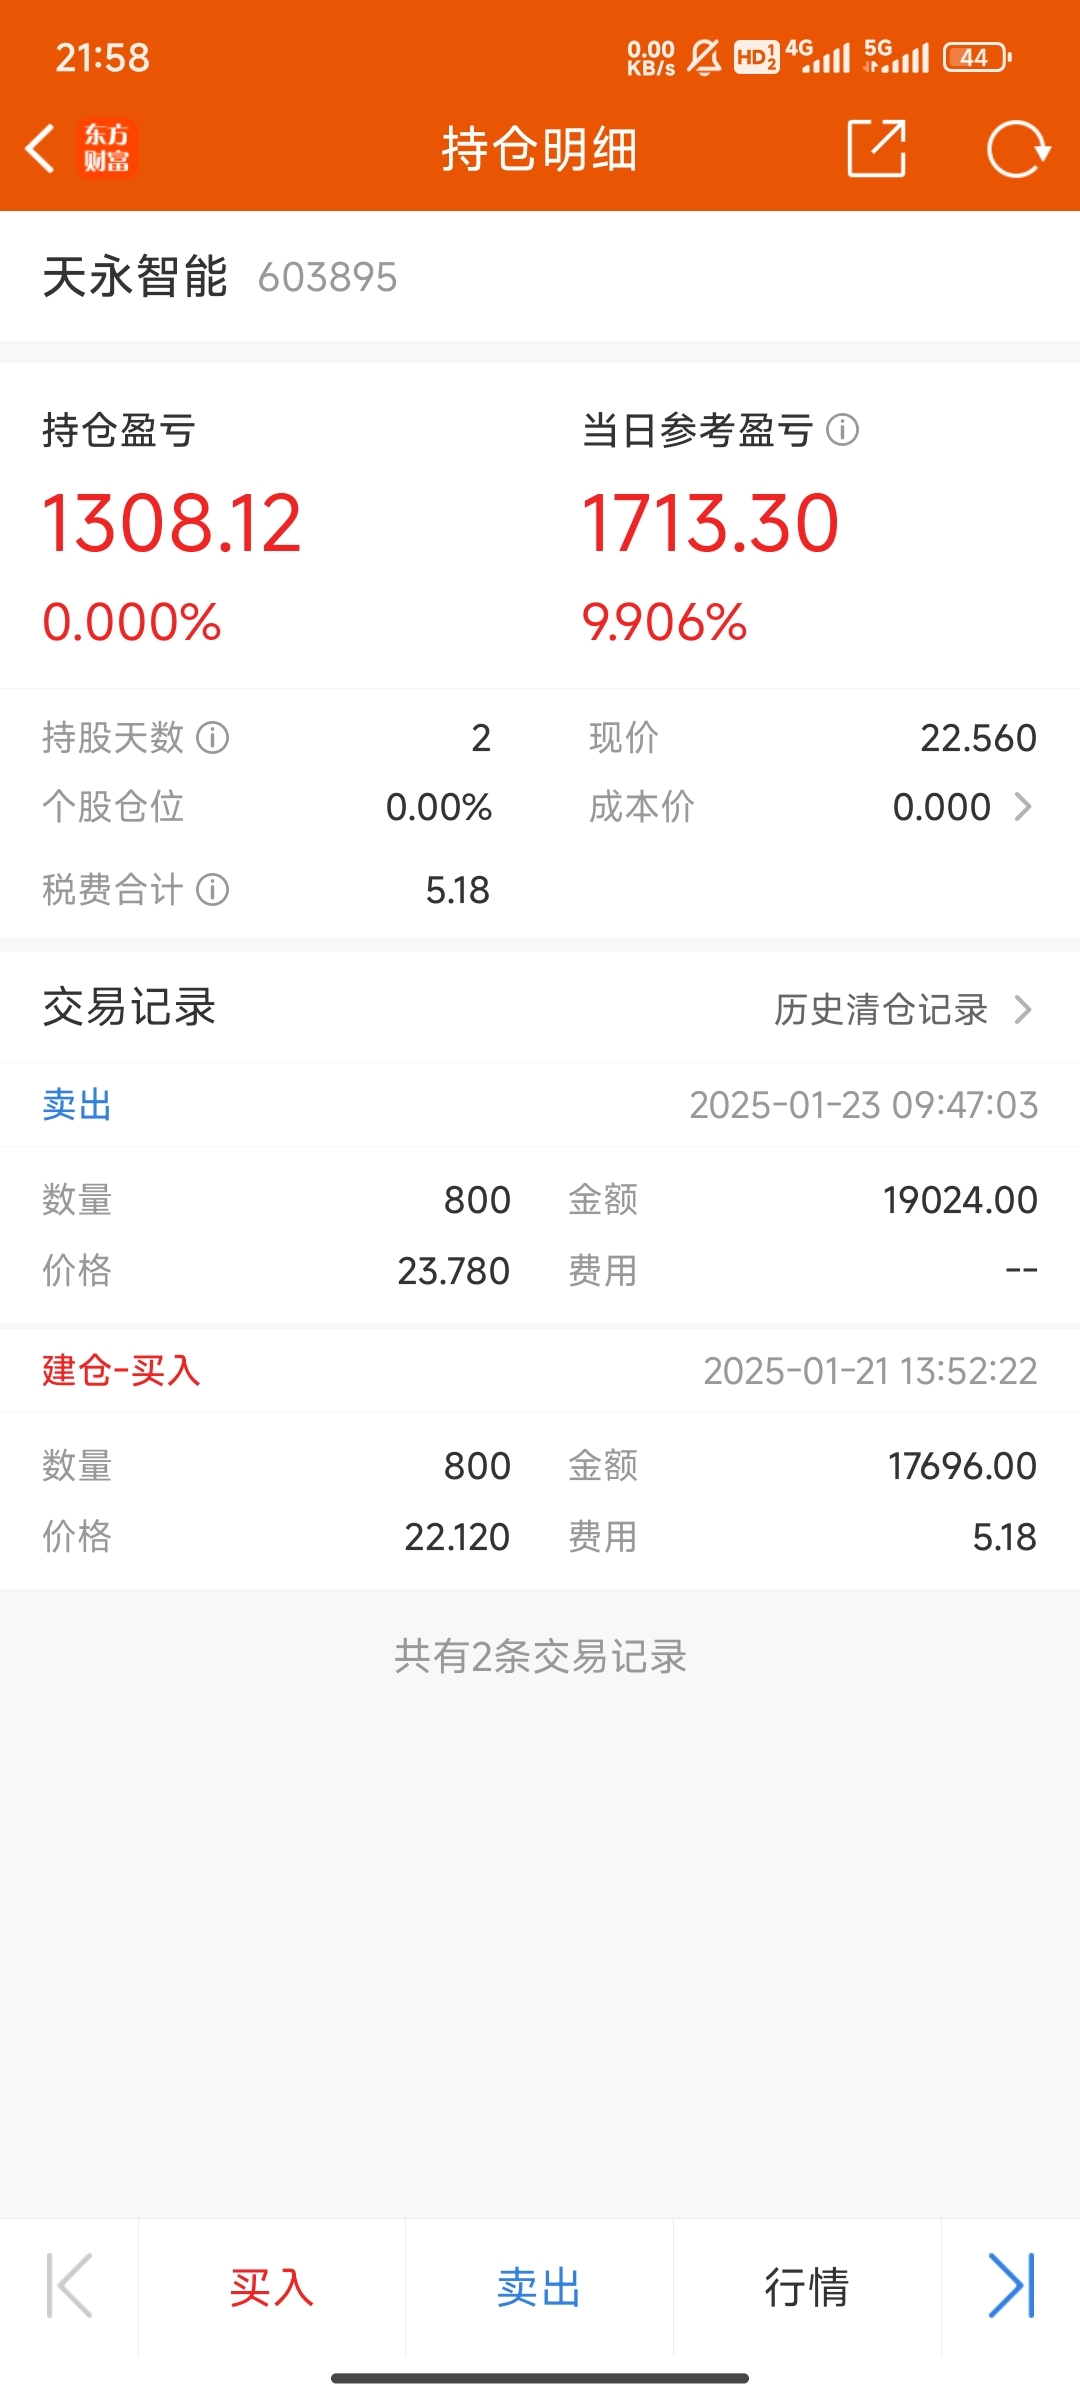Refresh the position details page
1080x2400 pixels.
(x=1017, y=149)
